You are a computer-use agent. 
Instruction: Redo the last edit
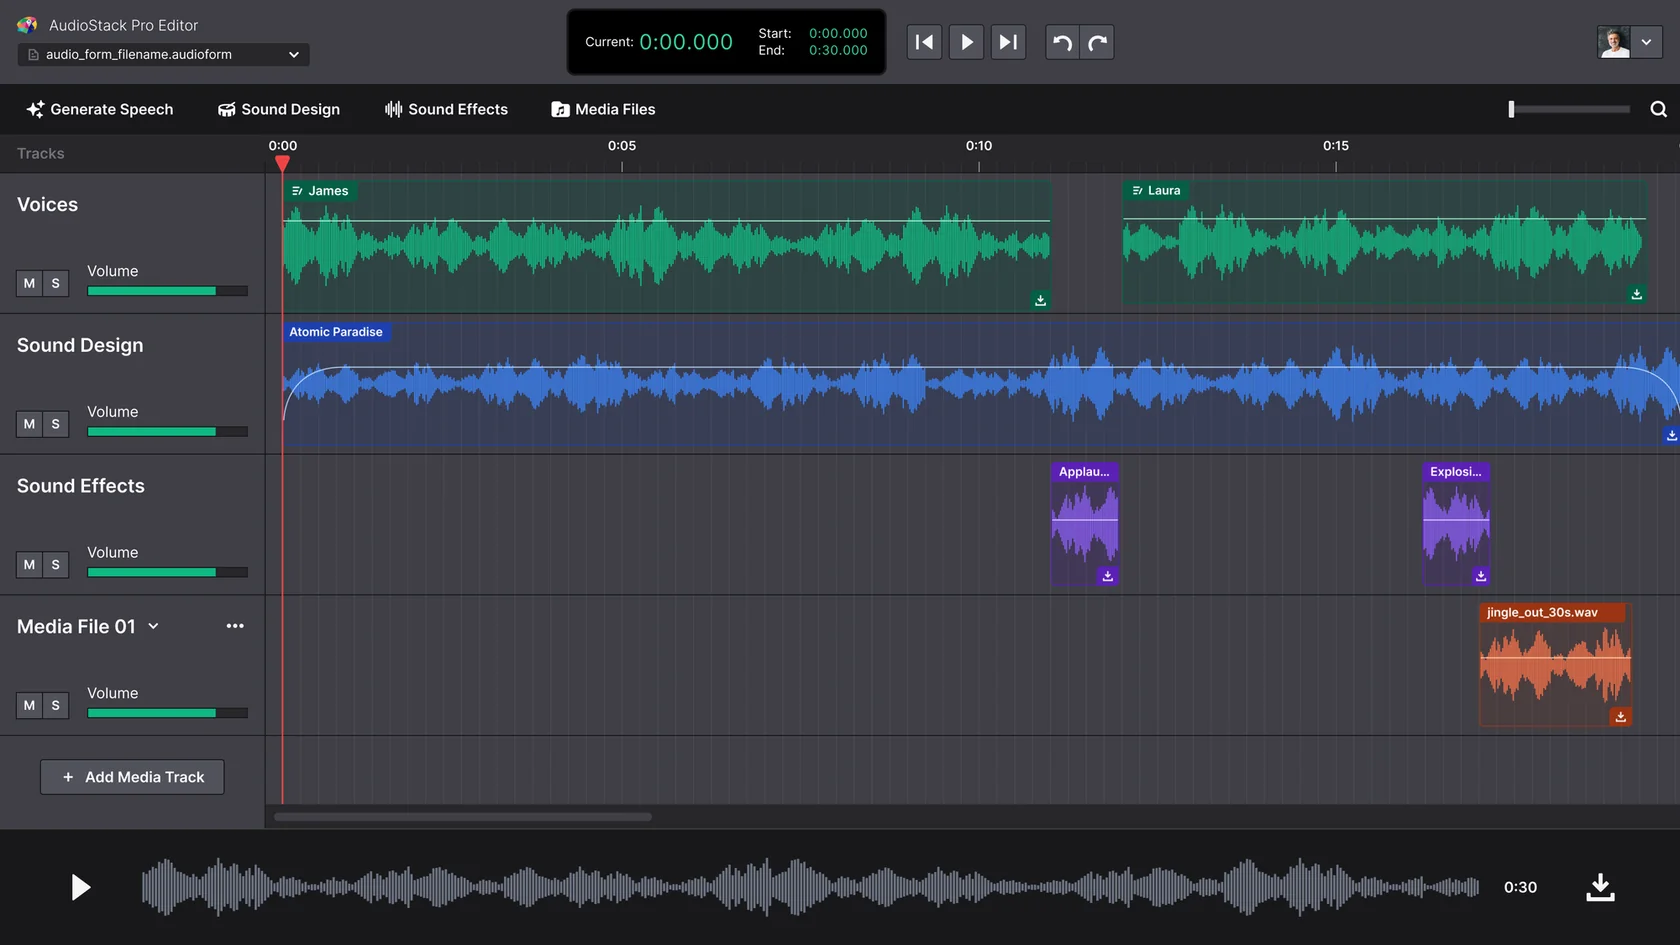1097,42
